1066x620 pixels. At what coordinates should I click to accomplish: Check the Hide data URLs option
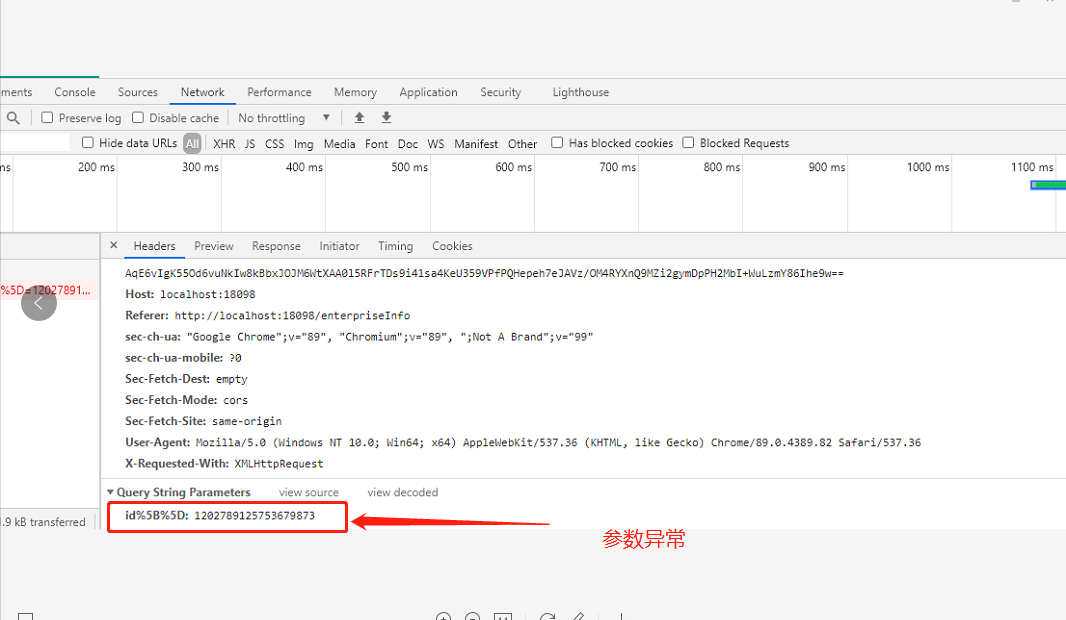(88, 143)
